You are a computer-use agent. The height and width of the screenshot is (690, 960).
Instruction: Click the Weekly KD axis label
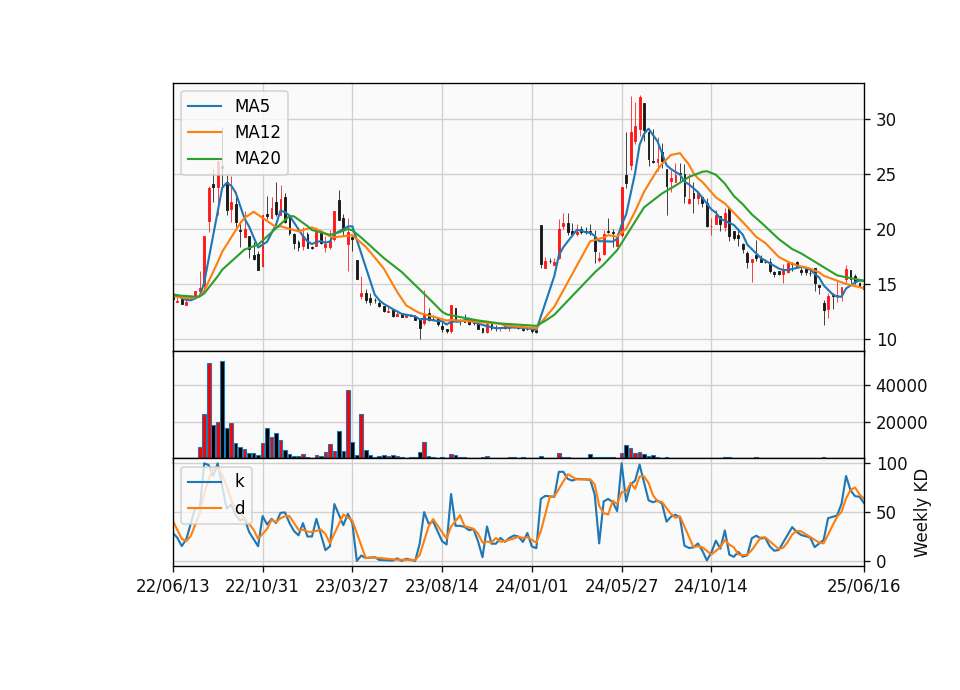[921, 513]
